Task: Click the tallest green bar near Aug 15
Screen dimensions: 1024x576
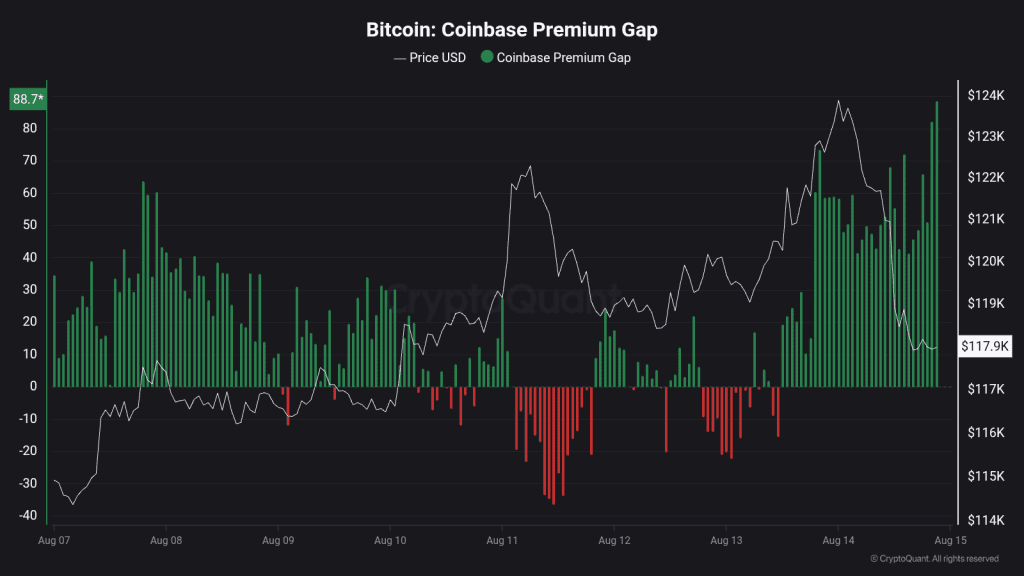Action: [x=936, y=244]
